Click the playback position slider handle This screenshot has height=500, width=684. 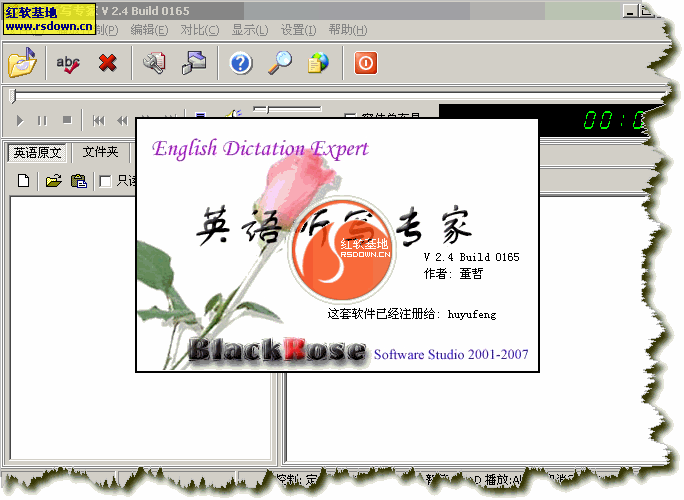click(x=12, y=96)
